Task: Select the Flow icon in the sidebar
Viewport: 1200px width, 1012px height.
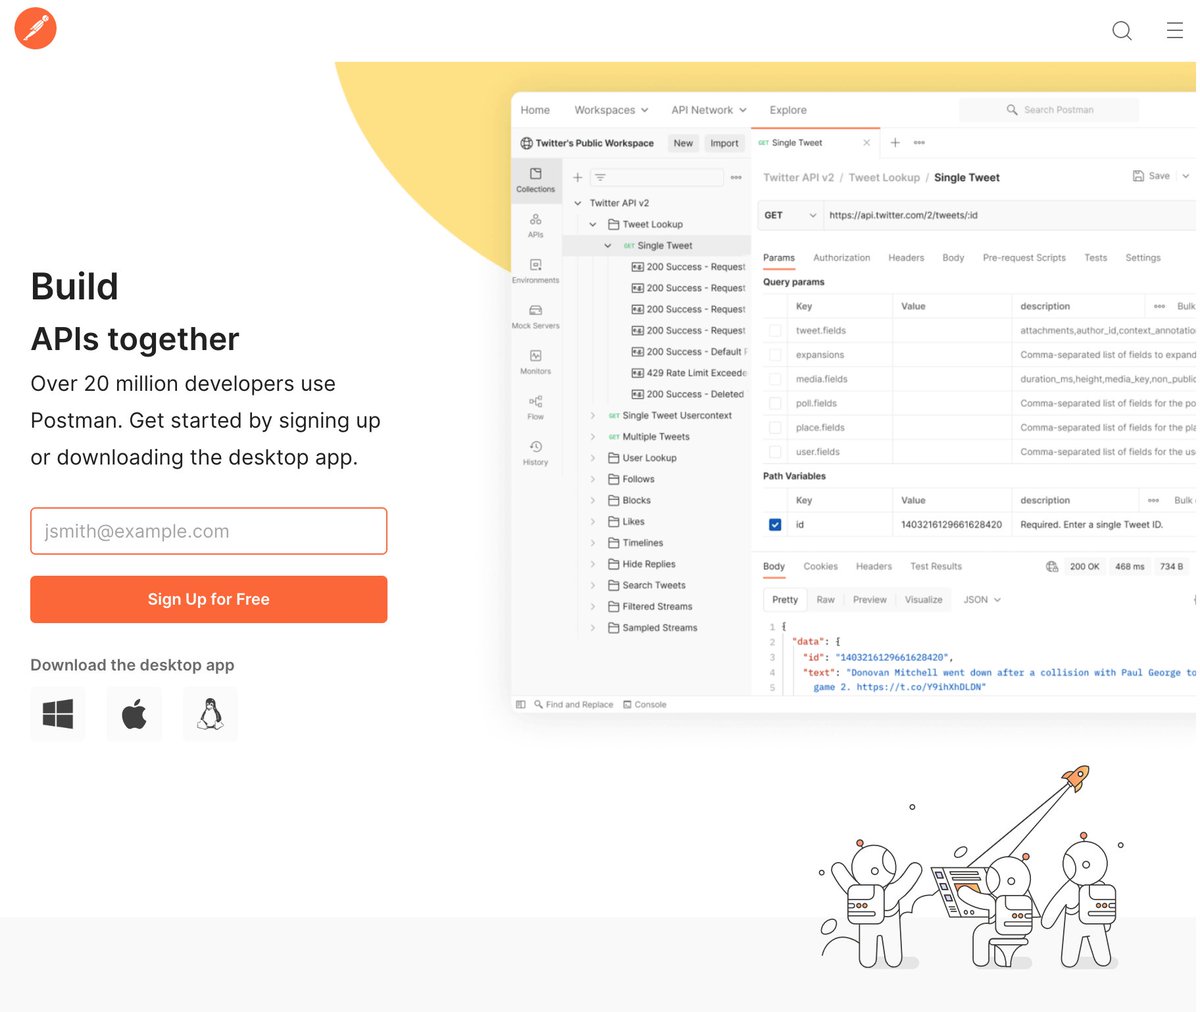Action: coord(536,405)
